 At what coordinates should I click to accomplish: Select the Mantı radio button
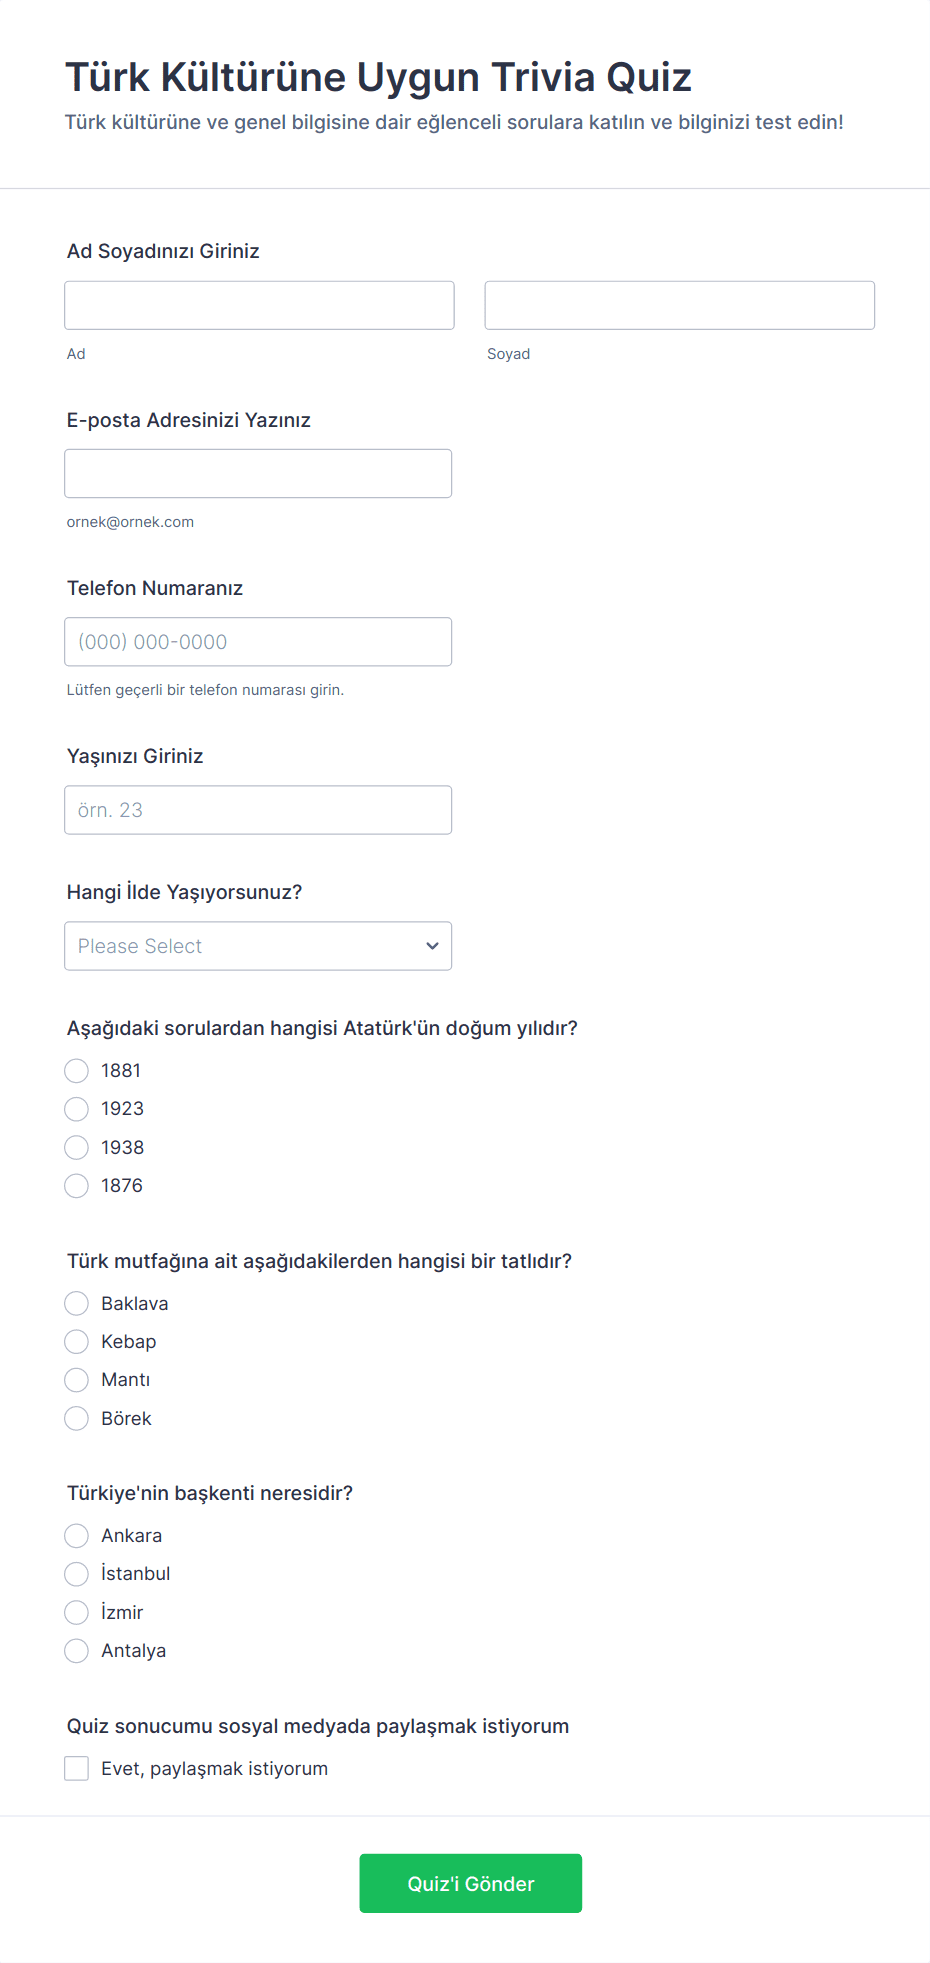tap(77, 1380)
